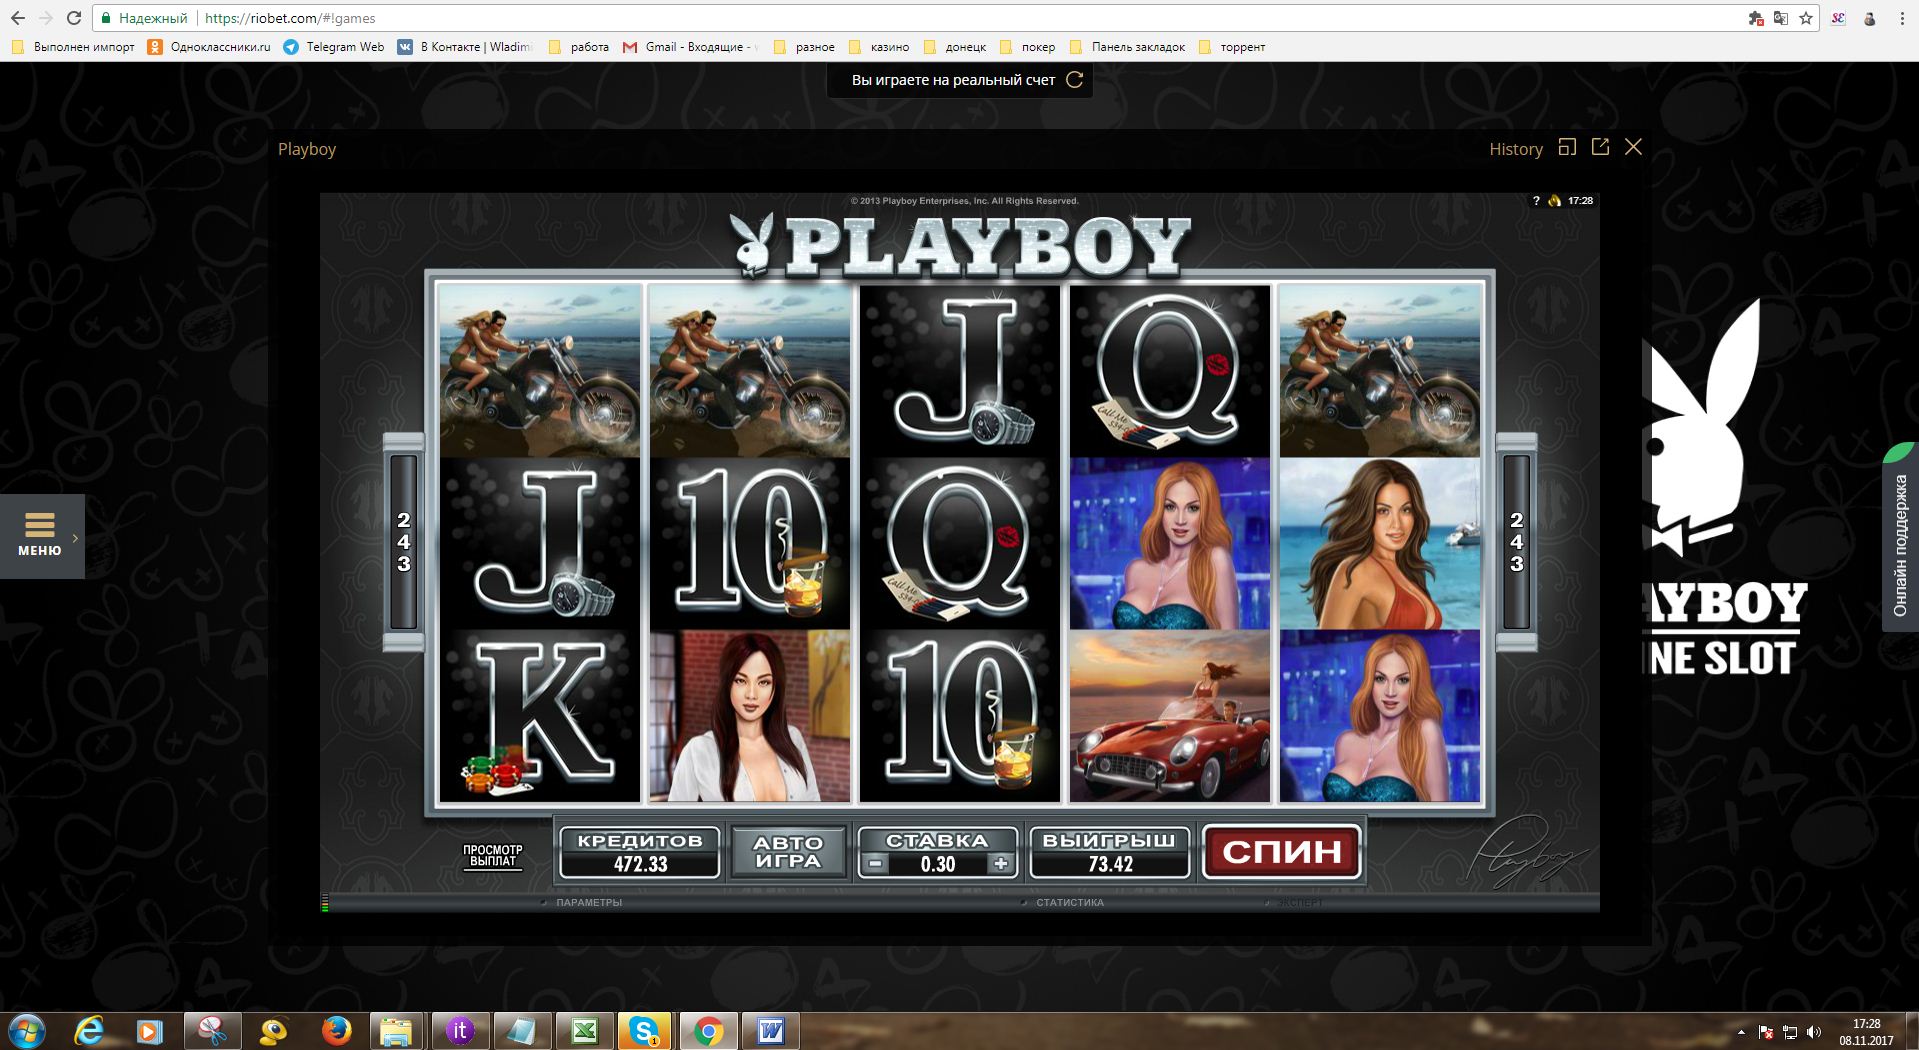Open the СТАТИСТИКА tab
This screenshot has width=1919, height=1050.
coord(1070,902)
